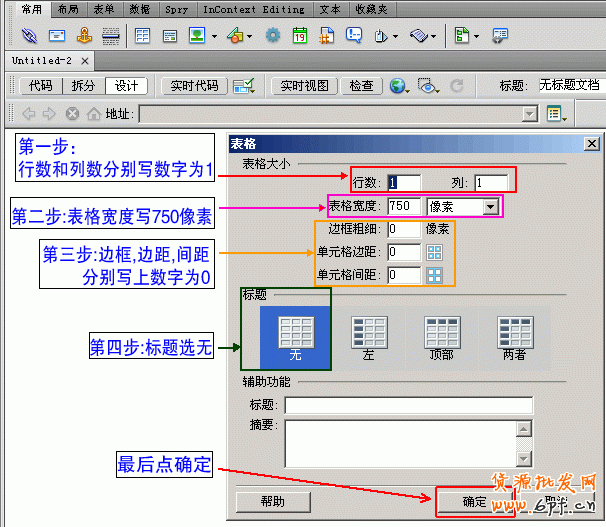The height and width of the screenshot is (527, 606).
Task: Expand the address bar dropdown
Action: [x=530, y=114]
